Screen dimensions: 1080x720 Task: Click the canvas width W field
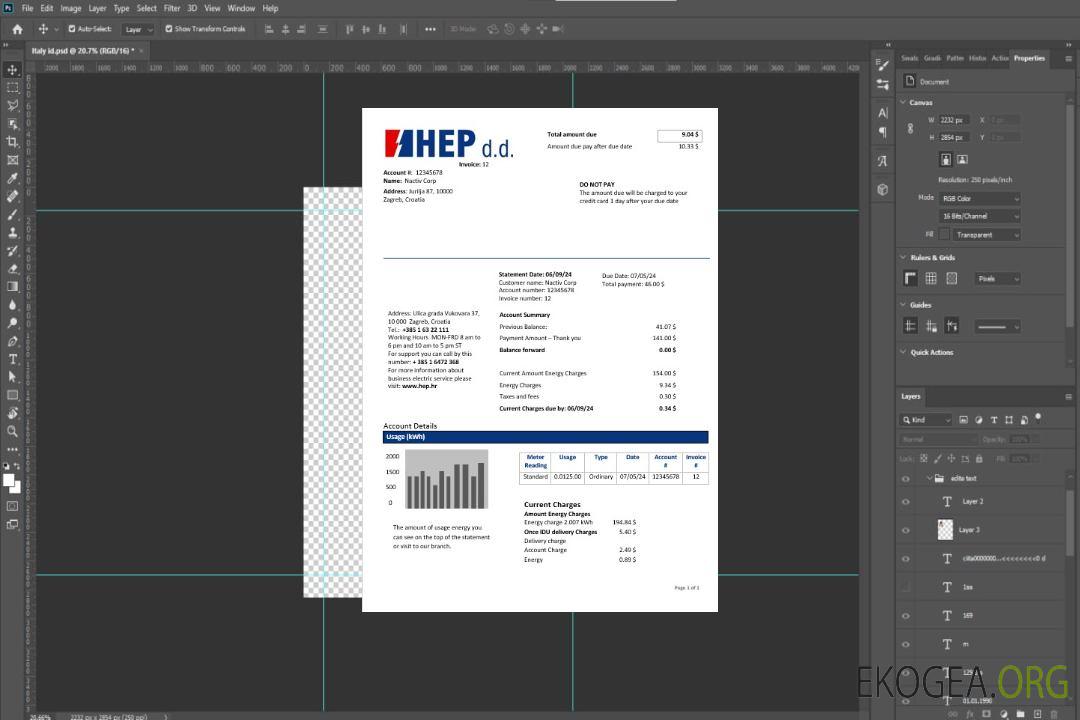tap(955, 120)
